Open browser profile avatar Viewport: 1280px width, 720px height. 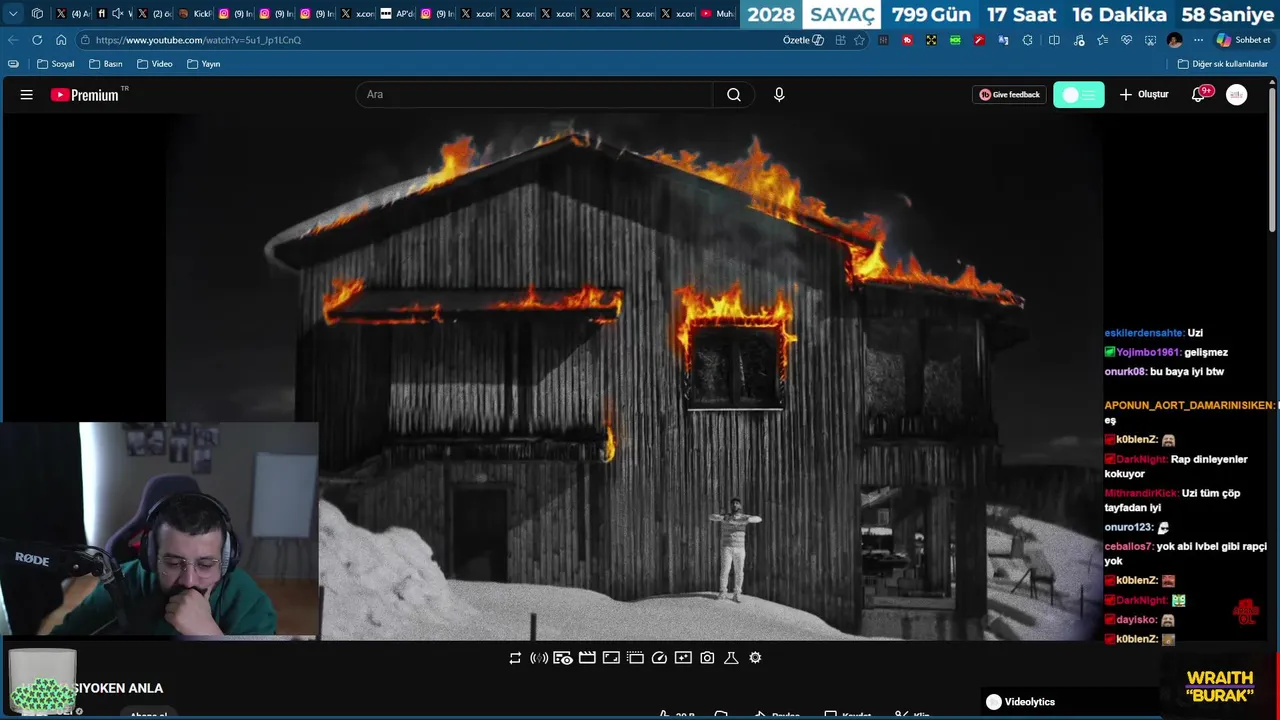pyautogui.click(x=1174, y=40)
